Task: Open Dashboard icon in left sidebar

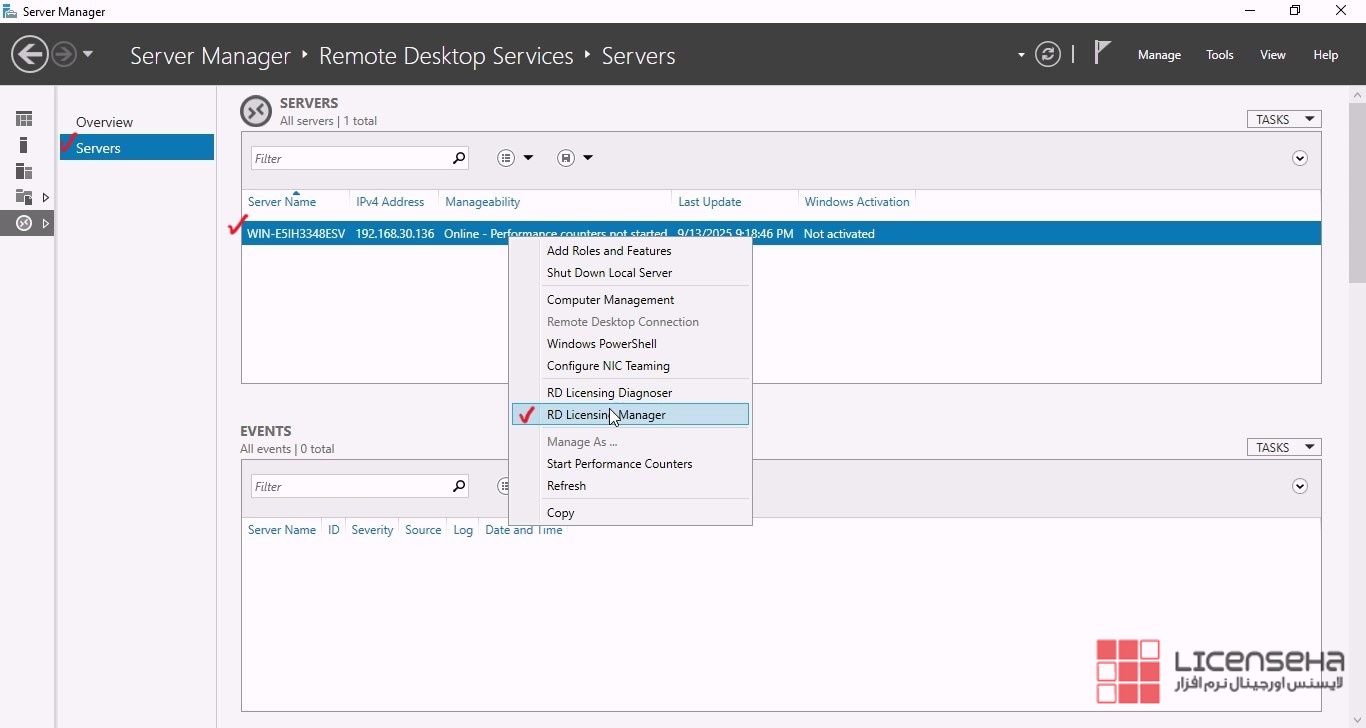Action: 24,119
